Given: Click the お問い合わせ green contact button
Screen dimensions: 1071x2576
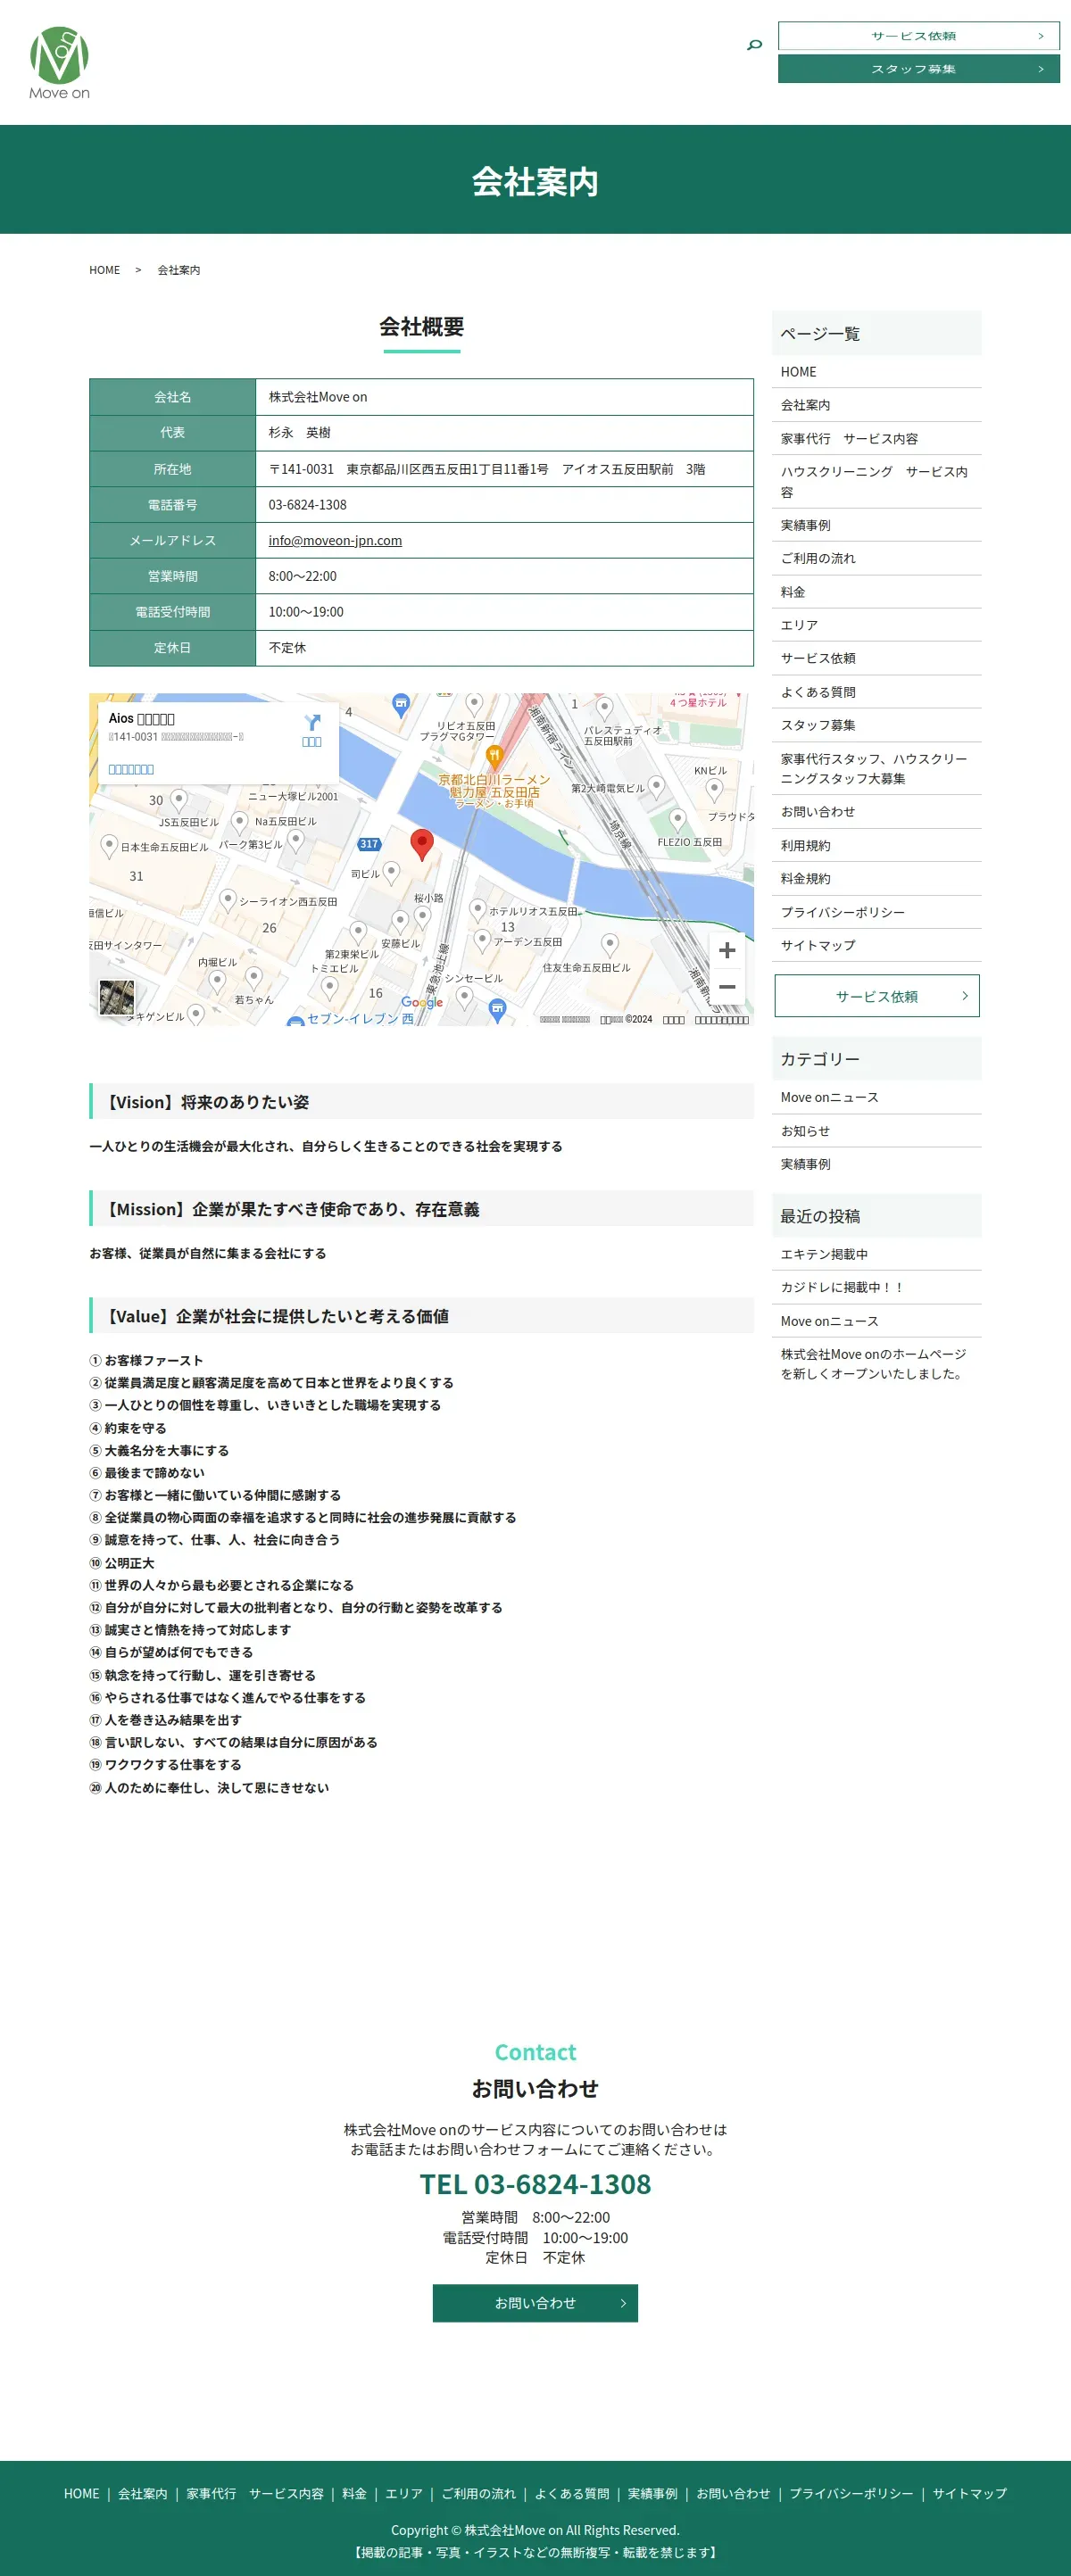Looking at the screenshot, I should [535, 2303].
